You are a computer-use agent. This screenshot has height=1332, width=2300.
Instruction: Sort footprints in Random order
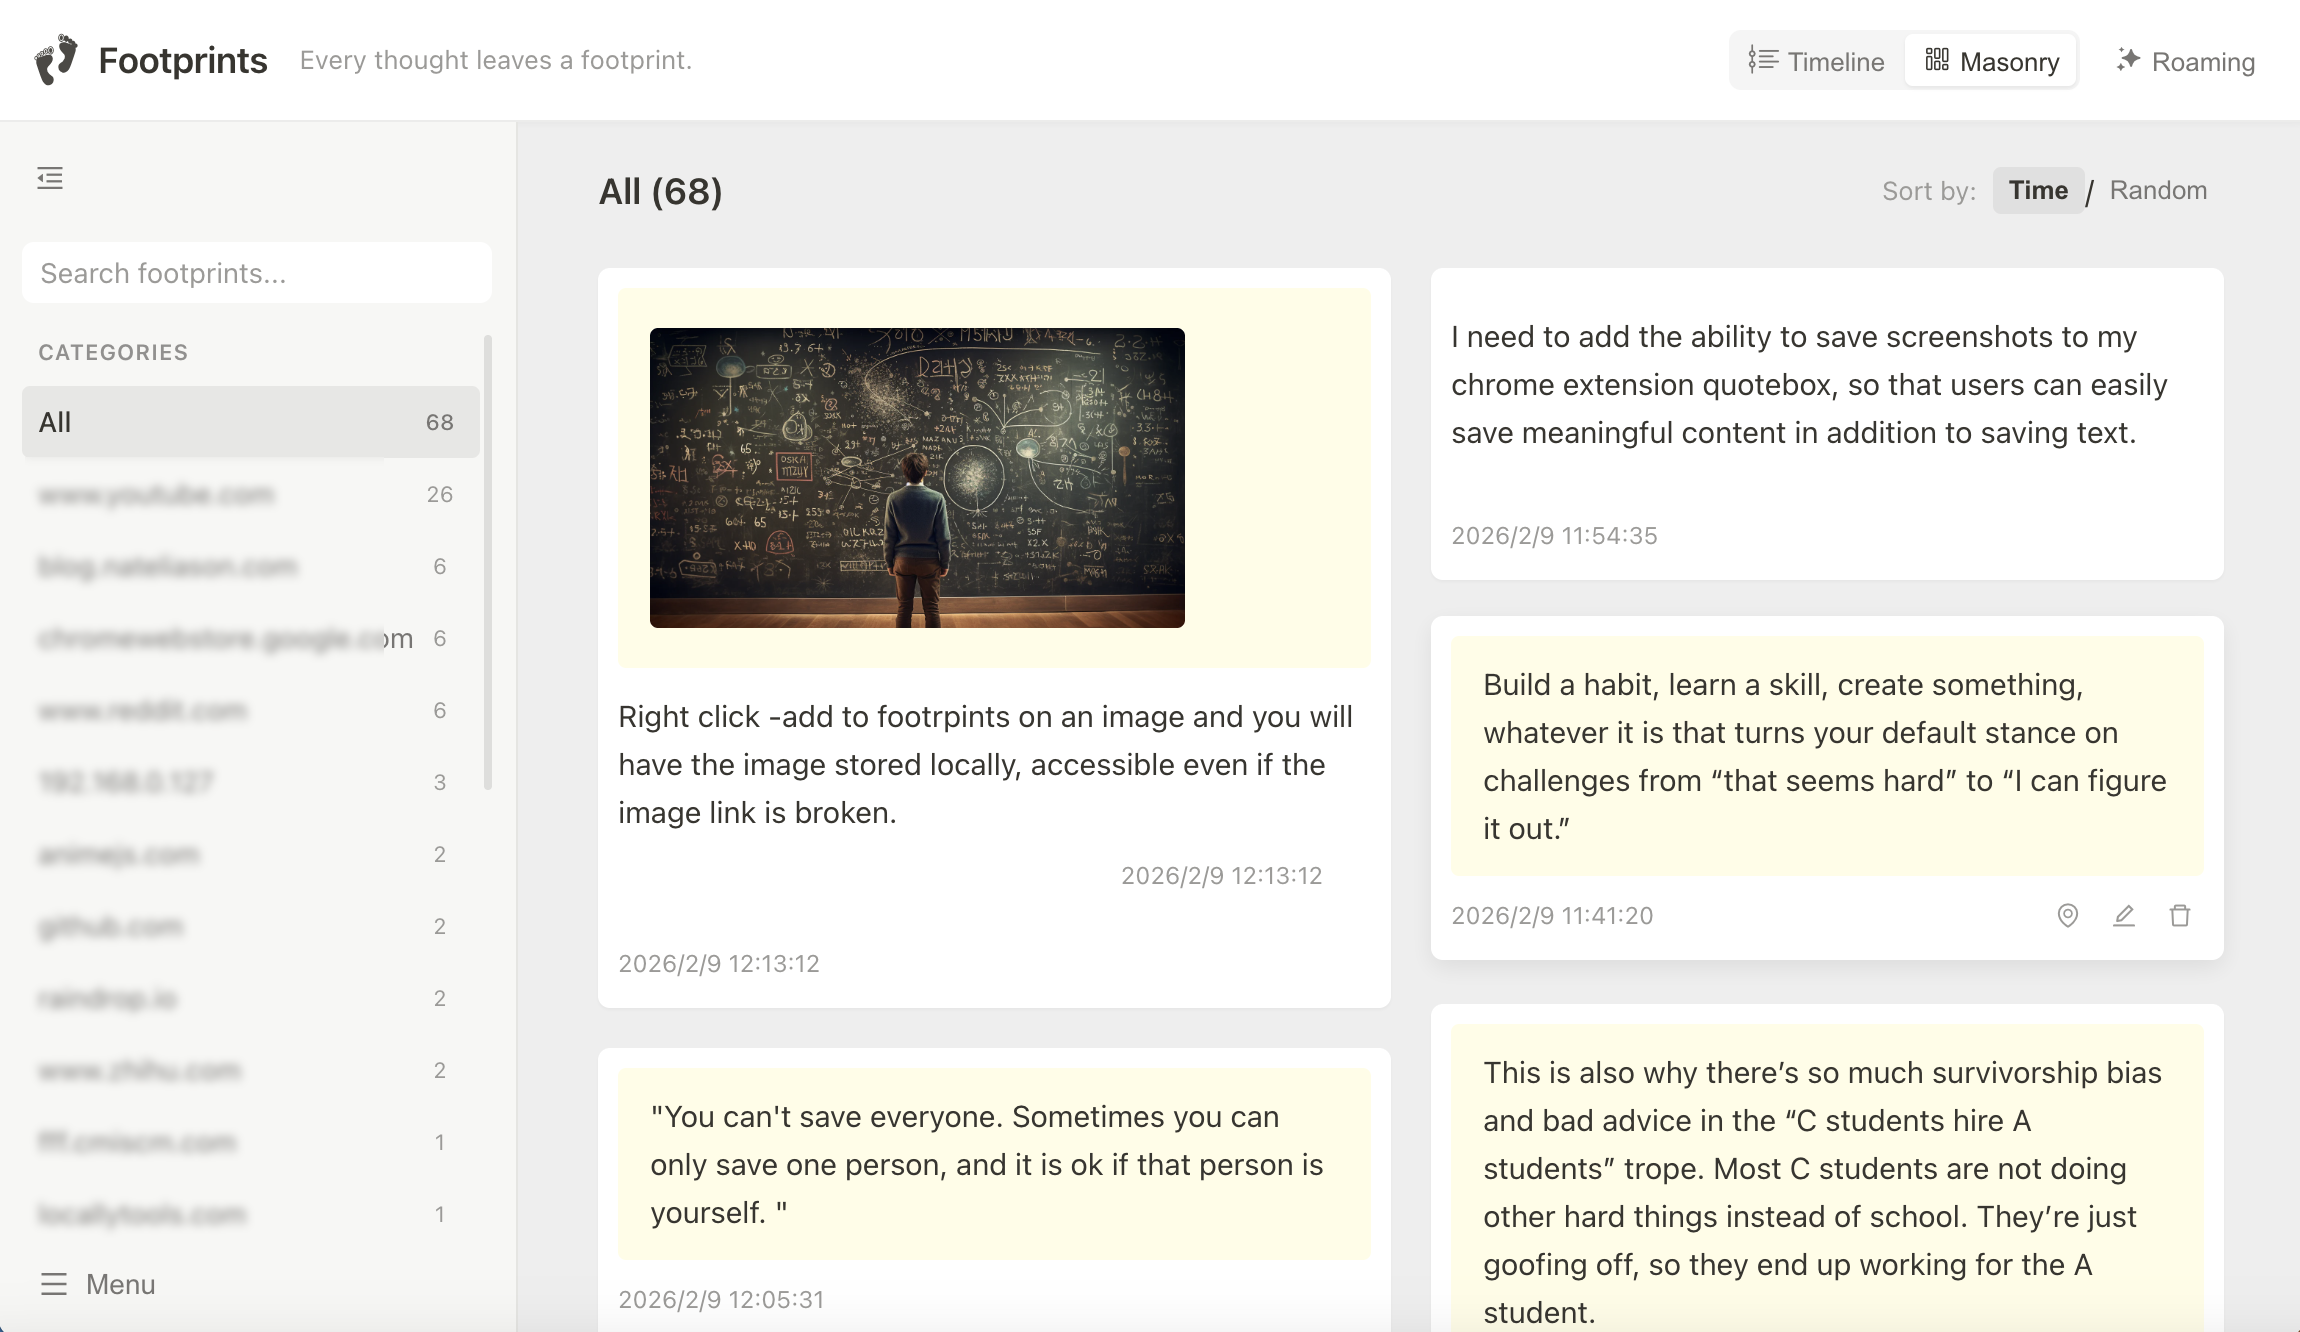(2157, 190)
